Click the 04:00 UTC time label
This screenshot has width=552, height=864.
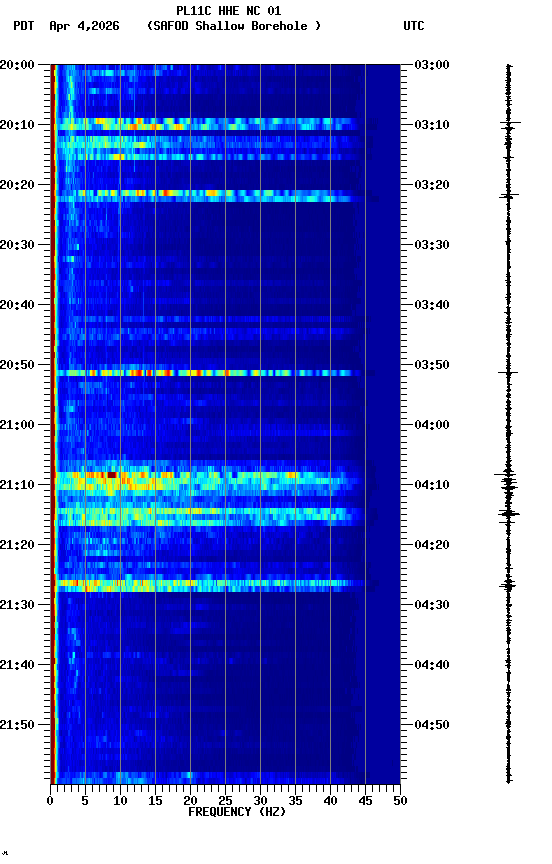coord(432,425)
